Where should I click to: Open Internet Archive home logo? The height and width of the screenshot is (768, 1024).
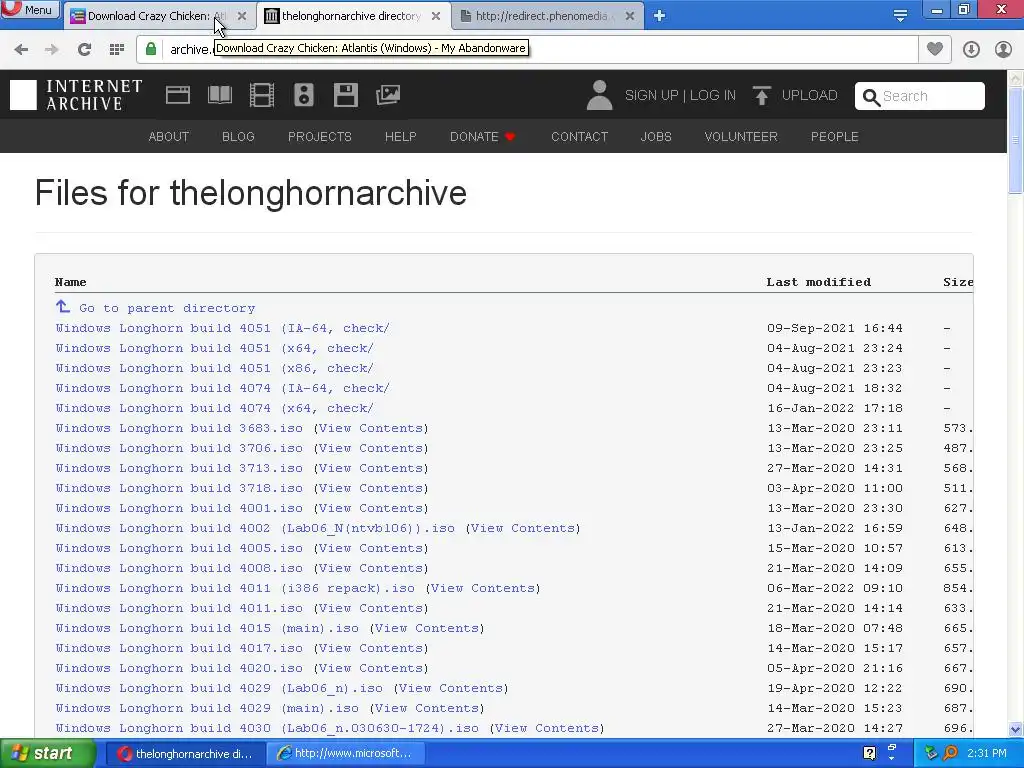pyautogui.click(x=76, y=95)
